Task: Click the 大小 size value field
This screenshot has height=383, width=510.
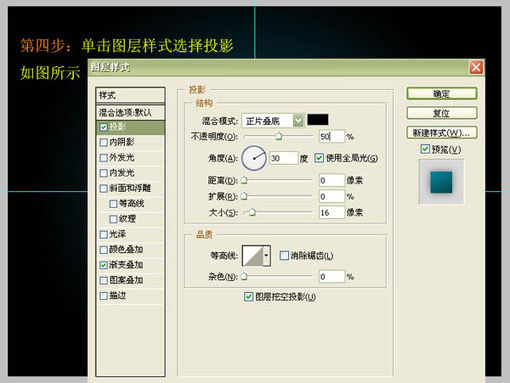Action: pos(331,212)
